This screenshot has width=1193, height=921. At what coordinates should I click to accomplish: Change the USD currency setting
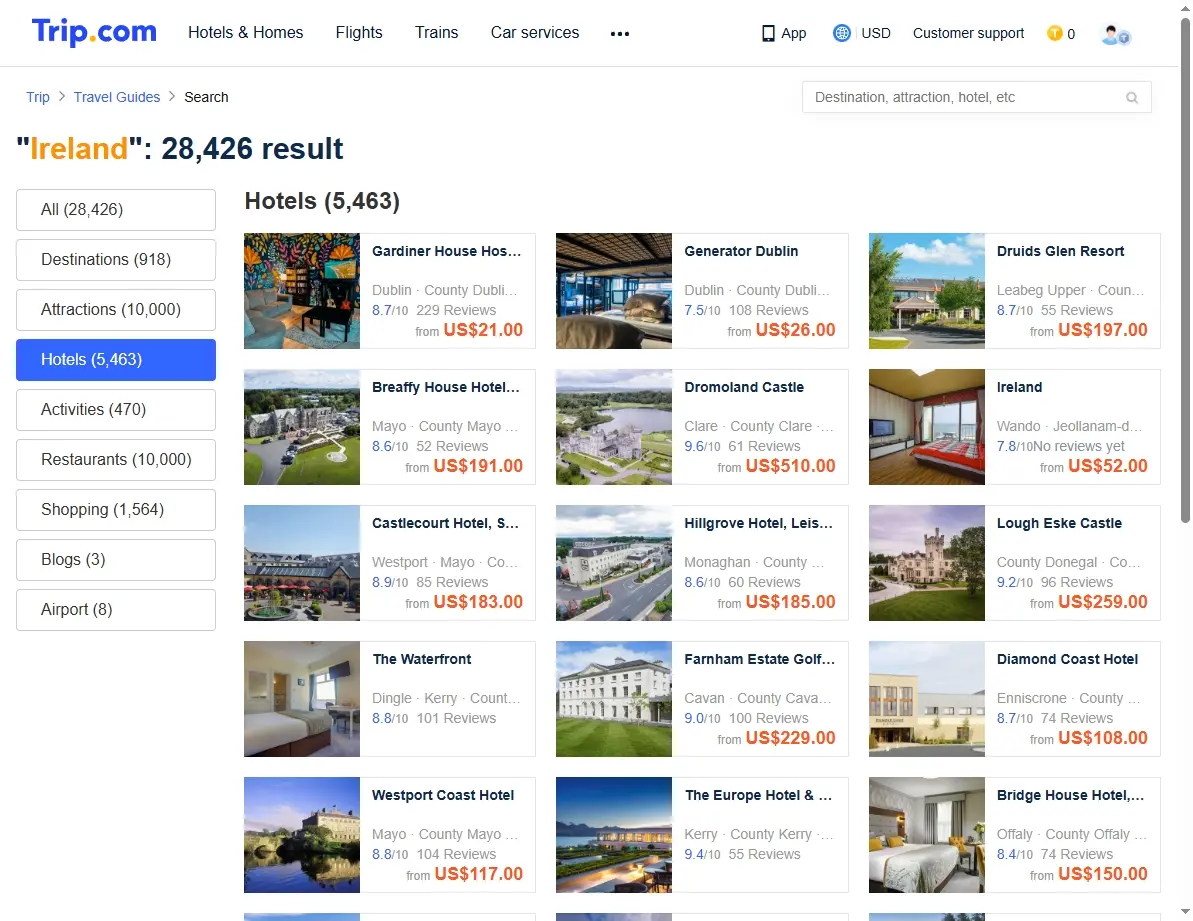point(876,33)
